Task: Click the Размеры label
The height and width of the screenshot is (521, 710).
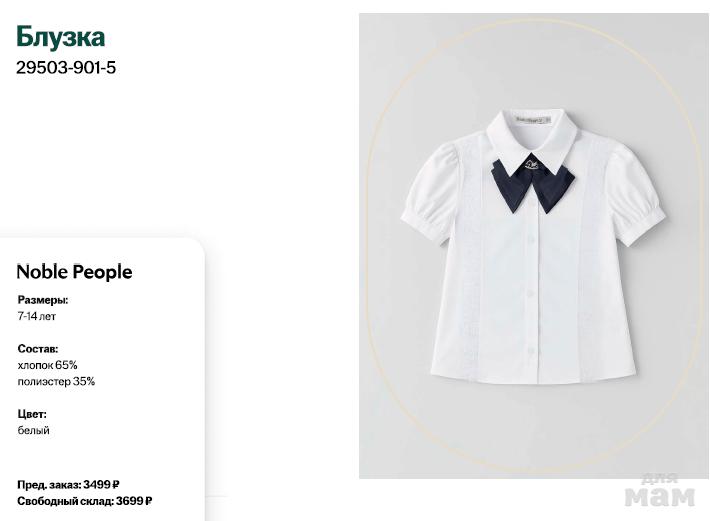Action: 43,300
